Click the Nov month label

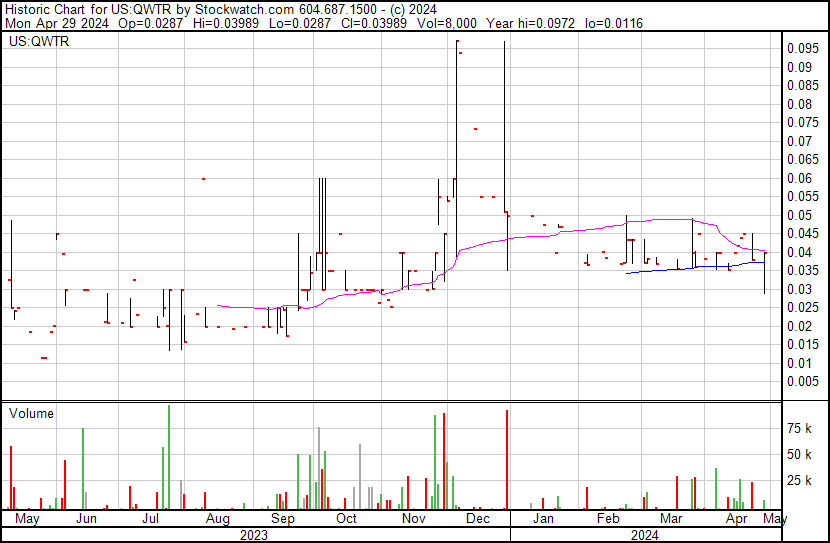click(x=413, y=519)
